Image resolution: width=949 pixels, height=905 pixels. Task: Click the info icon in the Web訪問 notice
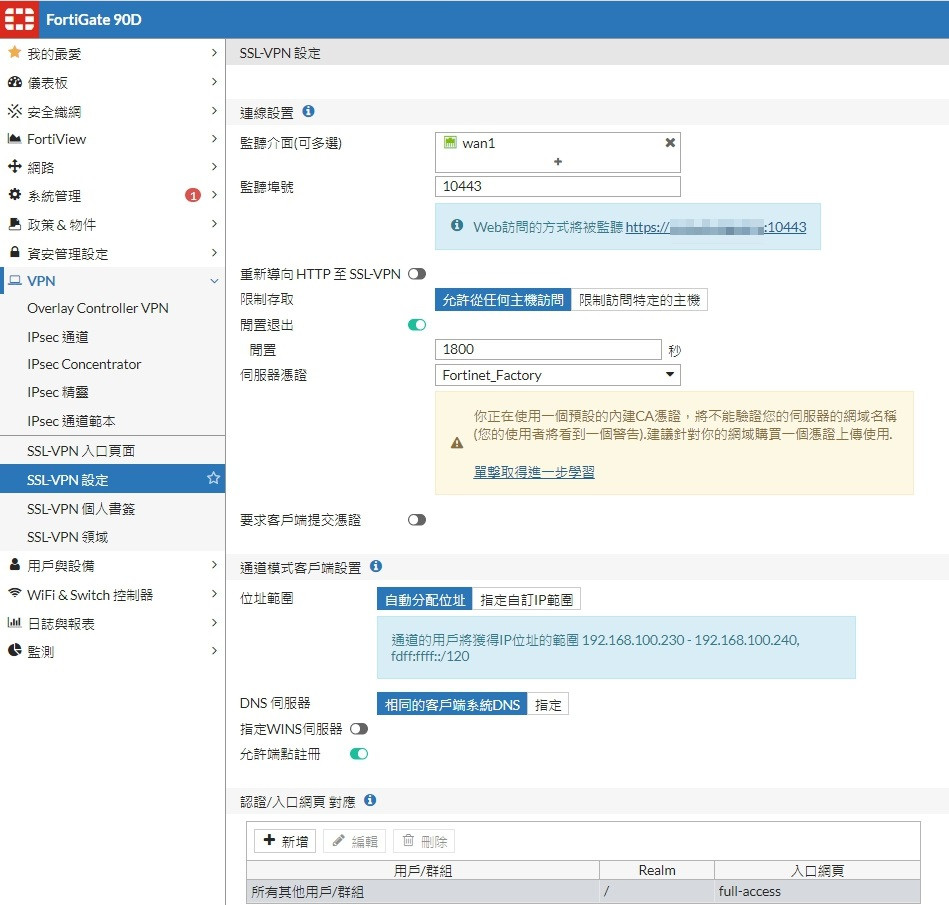[457, 226]
